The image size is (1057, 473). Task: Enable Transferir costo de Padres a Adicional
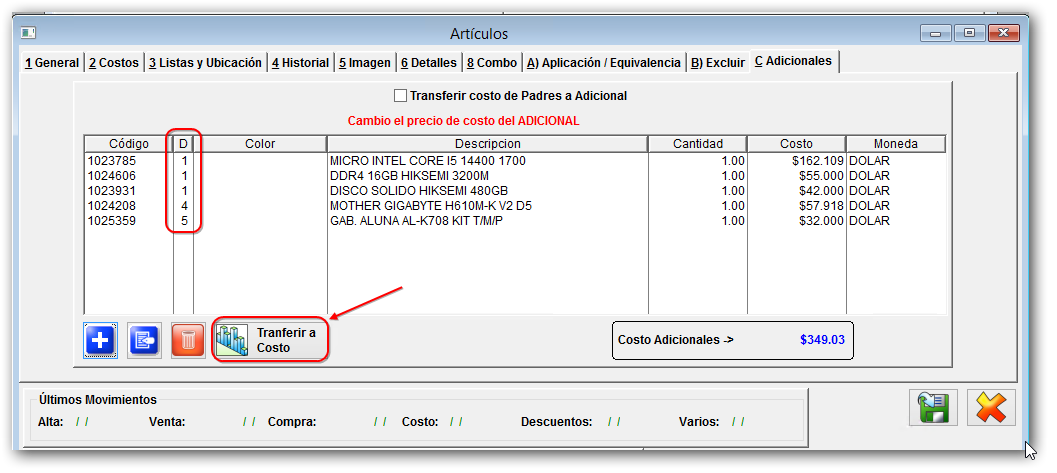[x=400, y=96]
